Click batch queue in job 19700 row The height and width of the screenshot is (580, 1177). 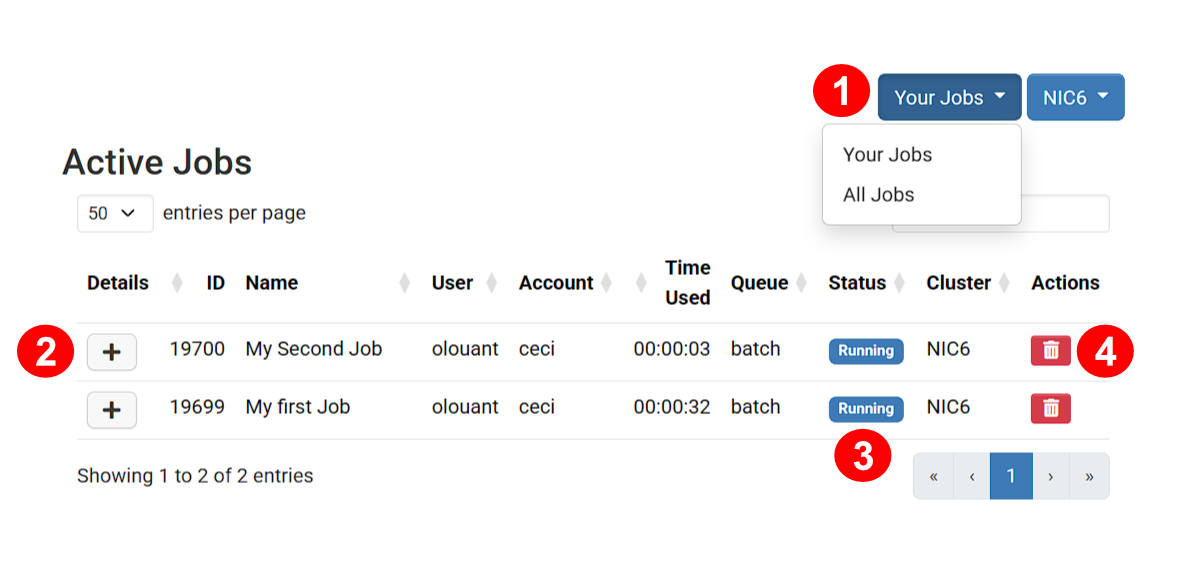[755, 349]
